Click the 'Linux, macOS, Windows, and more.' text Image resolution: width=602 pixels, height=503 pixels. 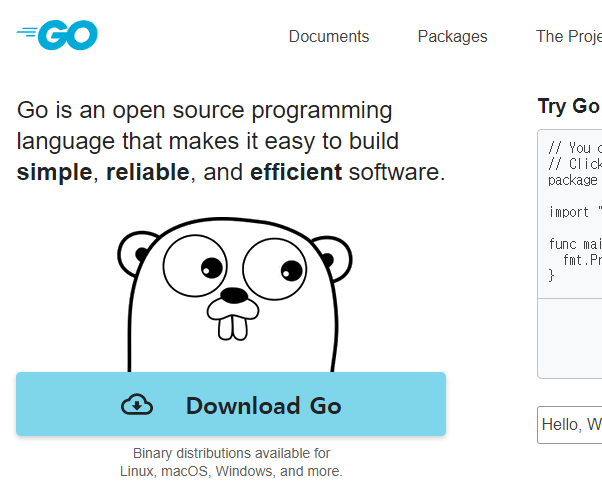tap(231, 471)
